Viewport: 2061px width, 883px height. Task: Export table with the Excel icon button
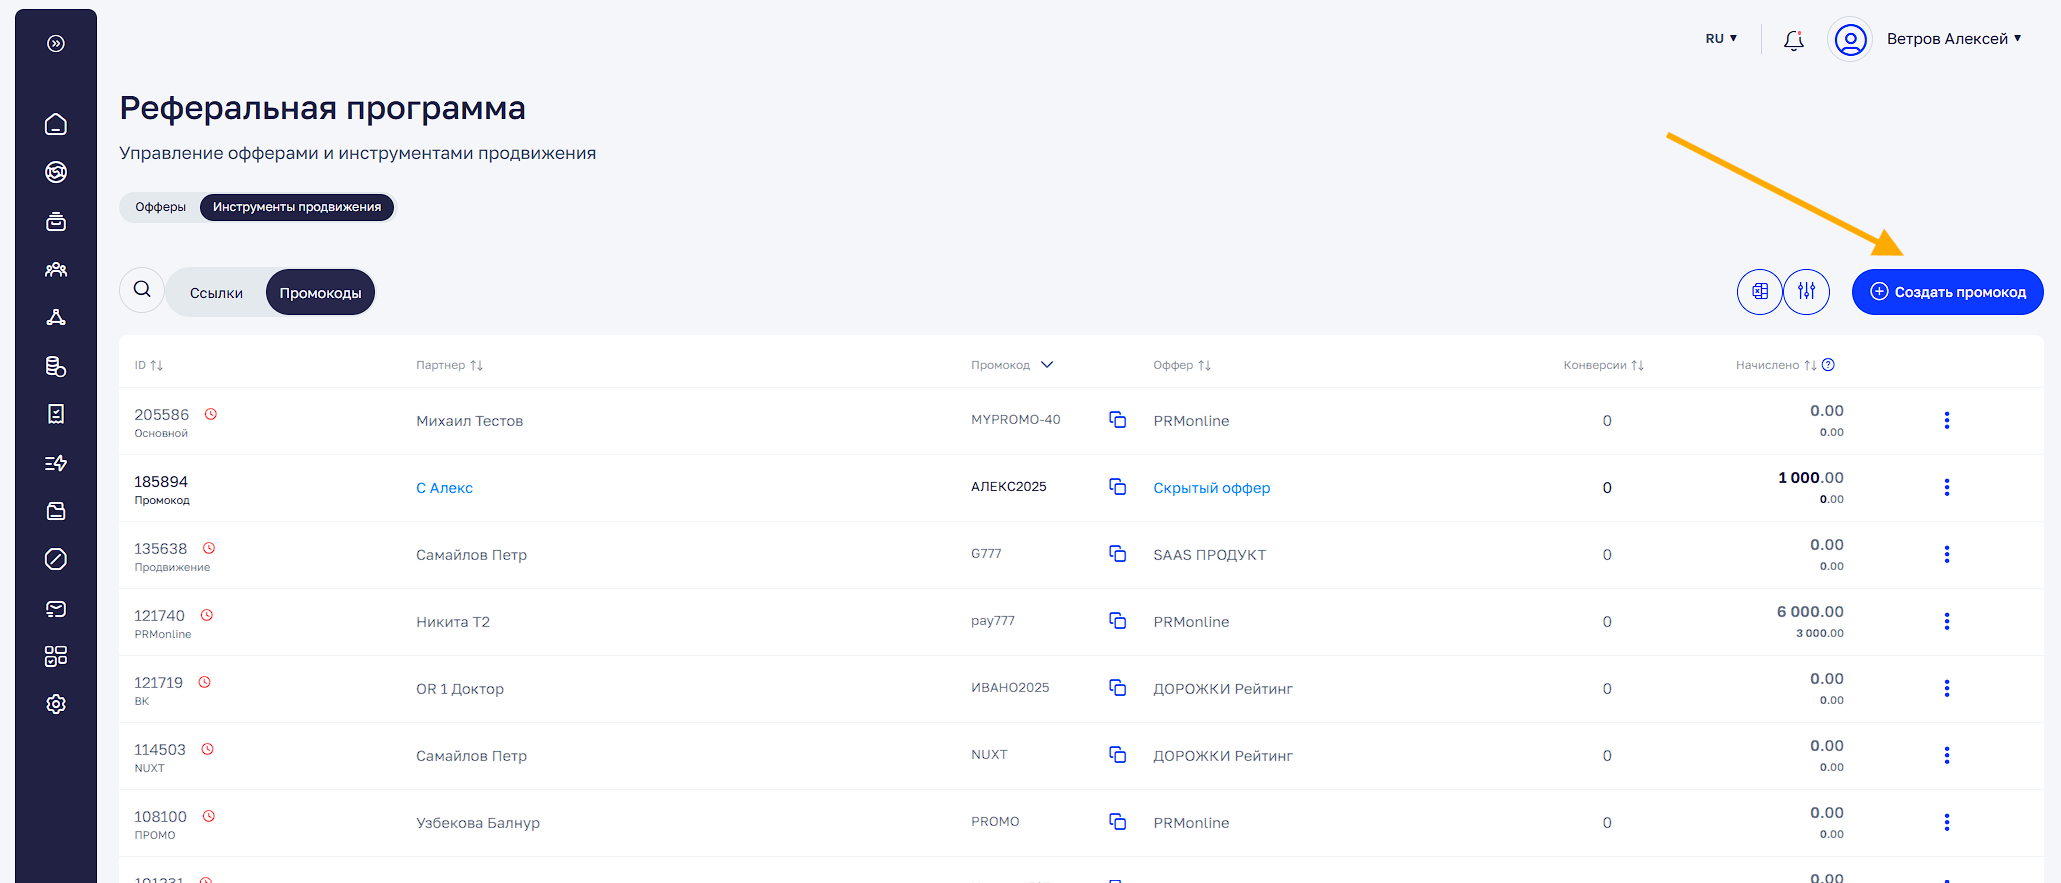click(1759, 292)
